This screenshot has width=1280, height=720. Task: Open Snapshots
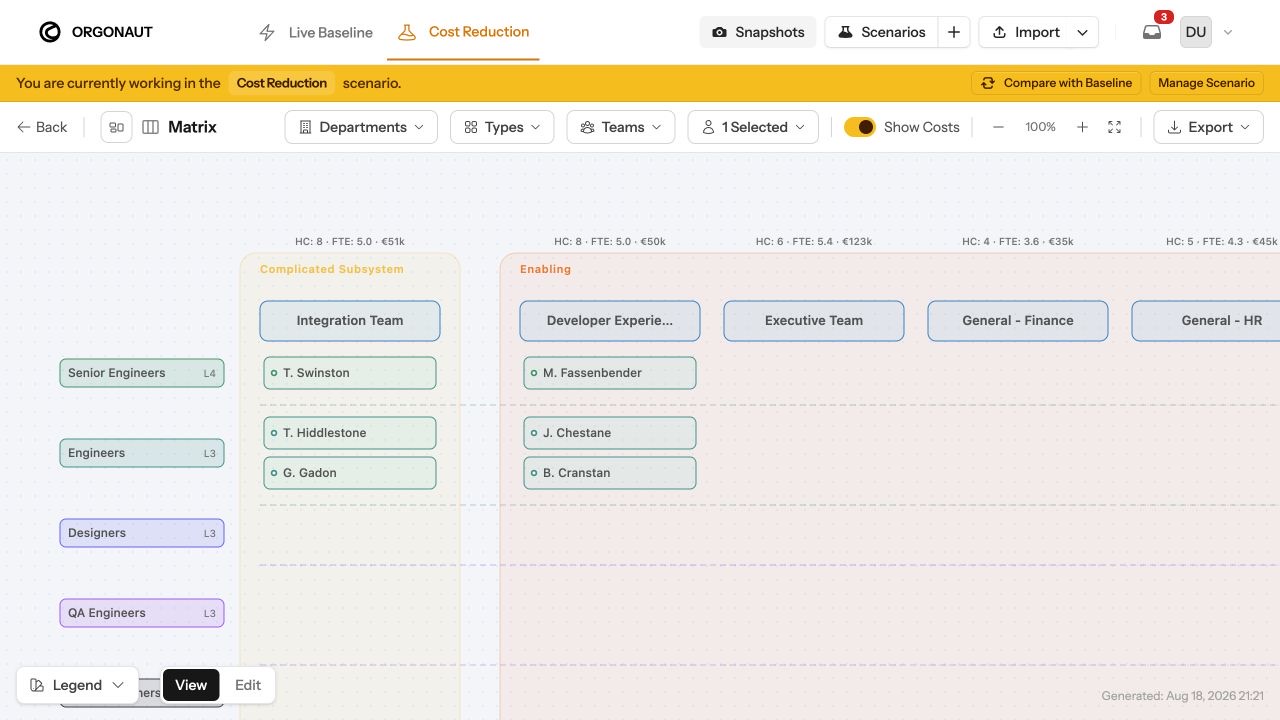tap(758, 32)
